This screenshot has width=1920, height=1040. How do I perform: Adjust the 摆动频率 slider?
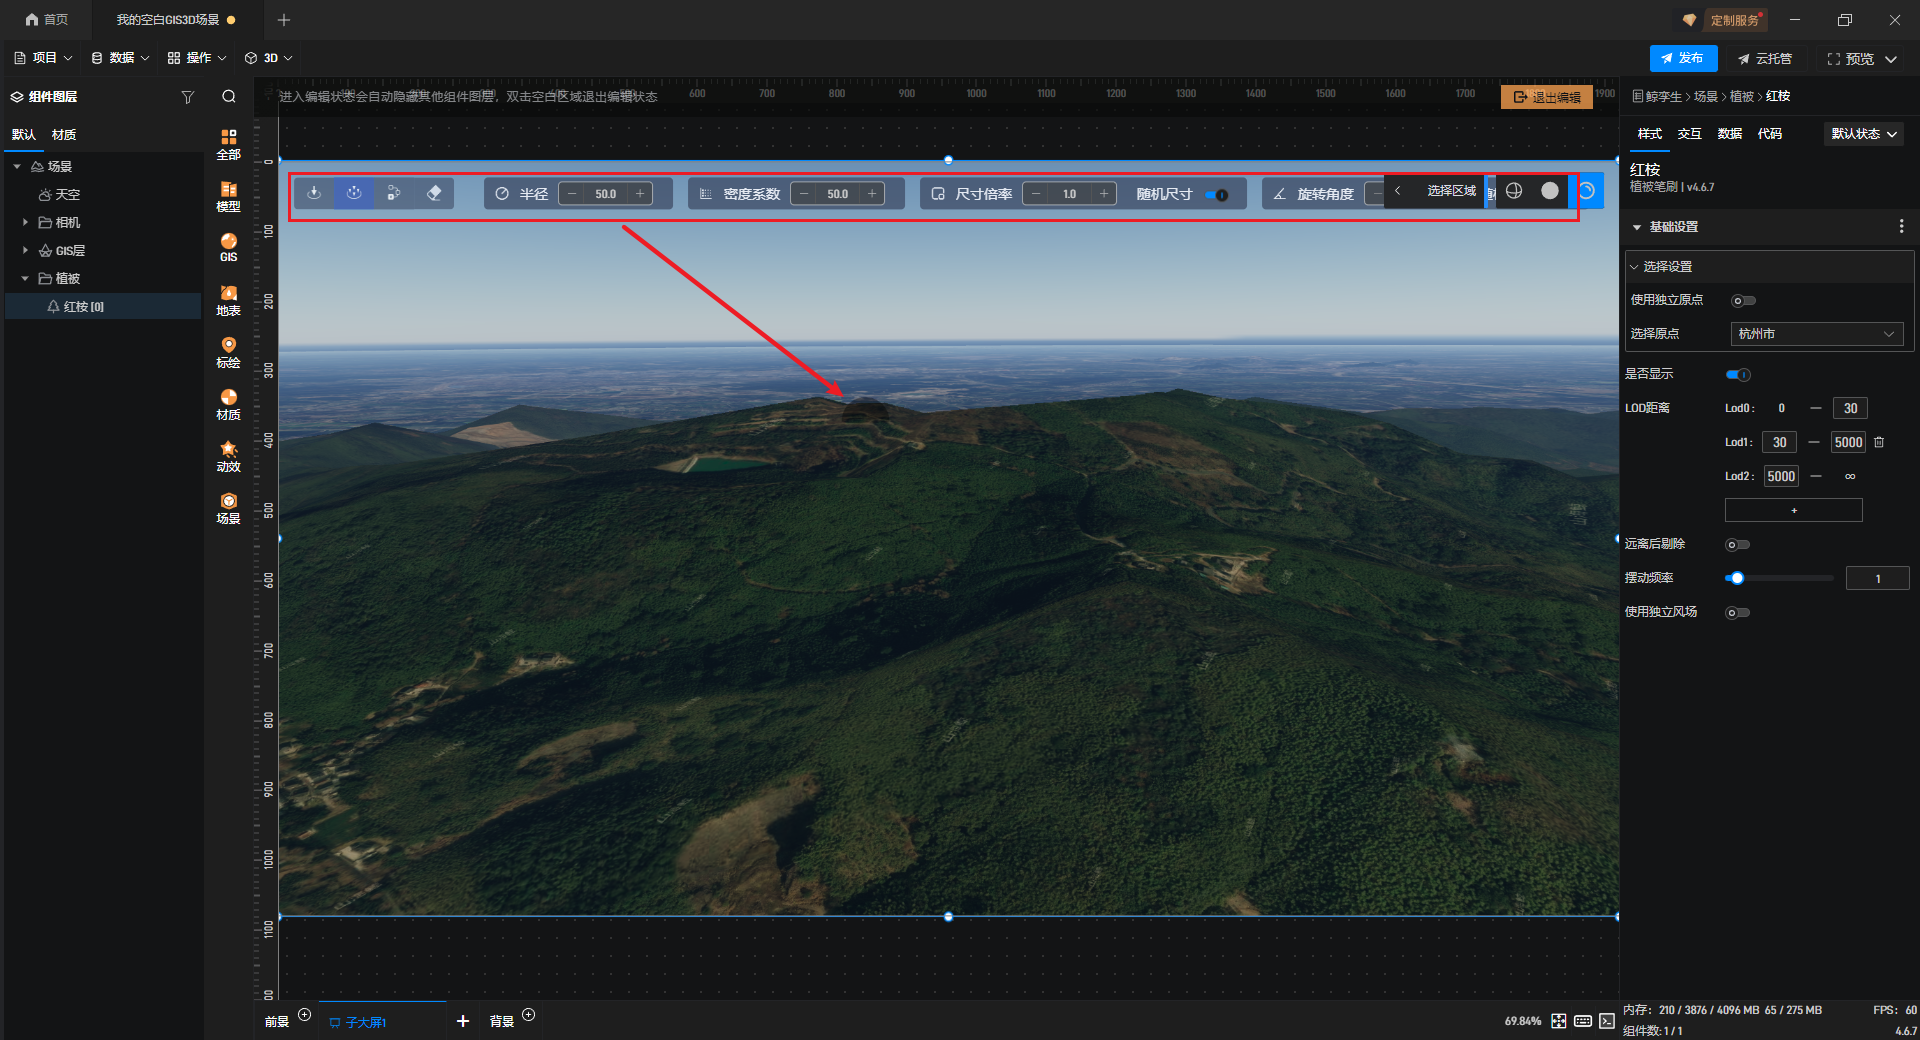click(x=1737, y=578)
